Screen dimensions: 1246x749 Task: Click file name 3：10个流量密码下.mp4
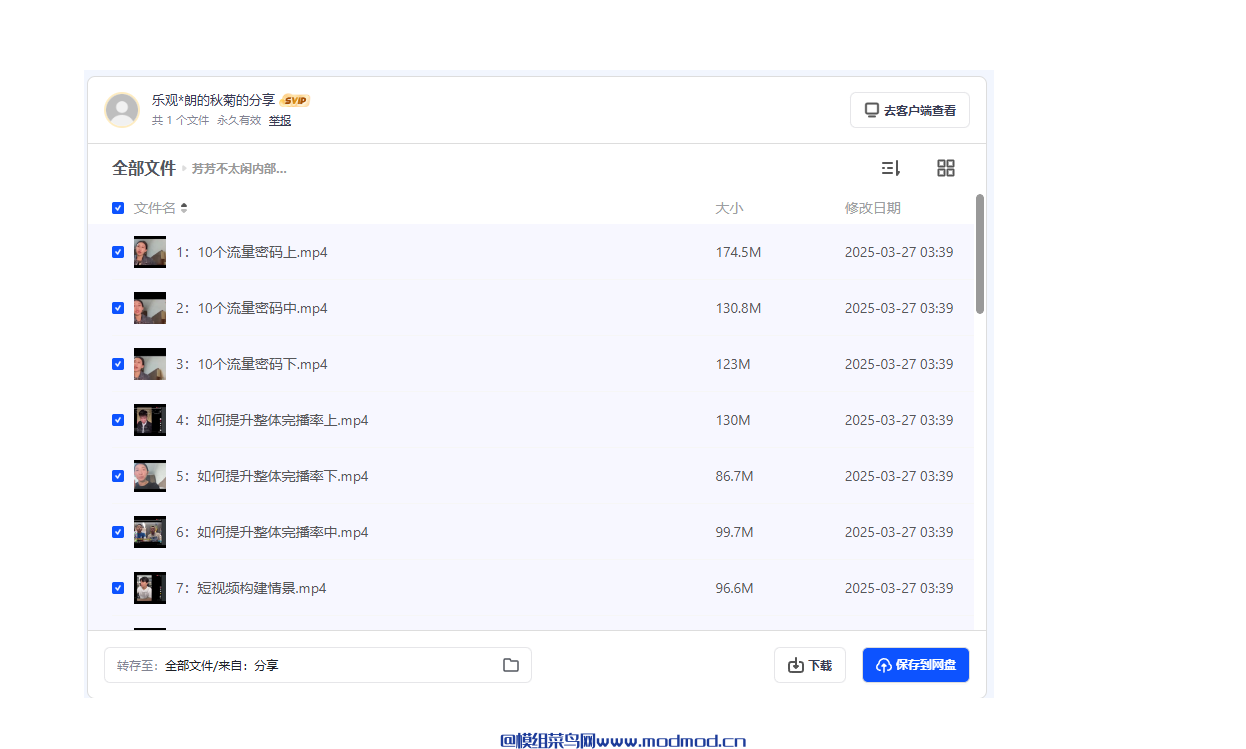tap(252, 364)
